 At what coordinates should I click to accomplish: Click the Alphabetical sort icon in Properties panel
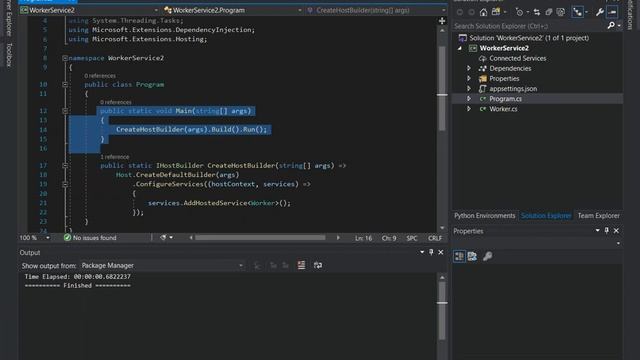tap(472, 256)
